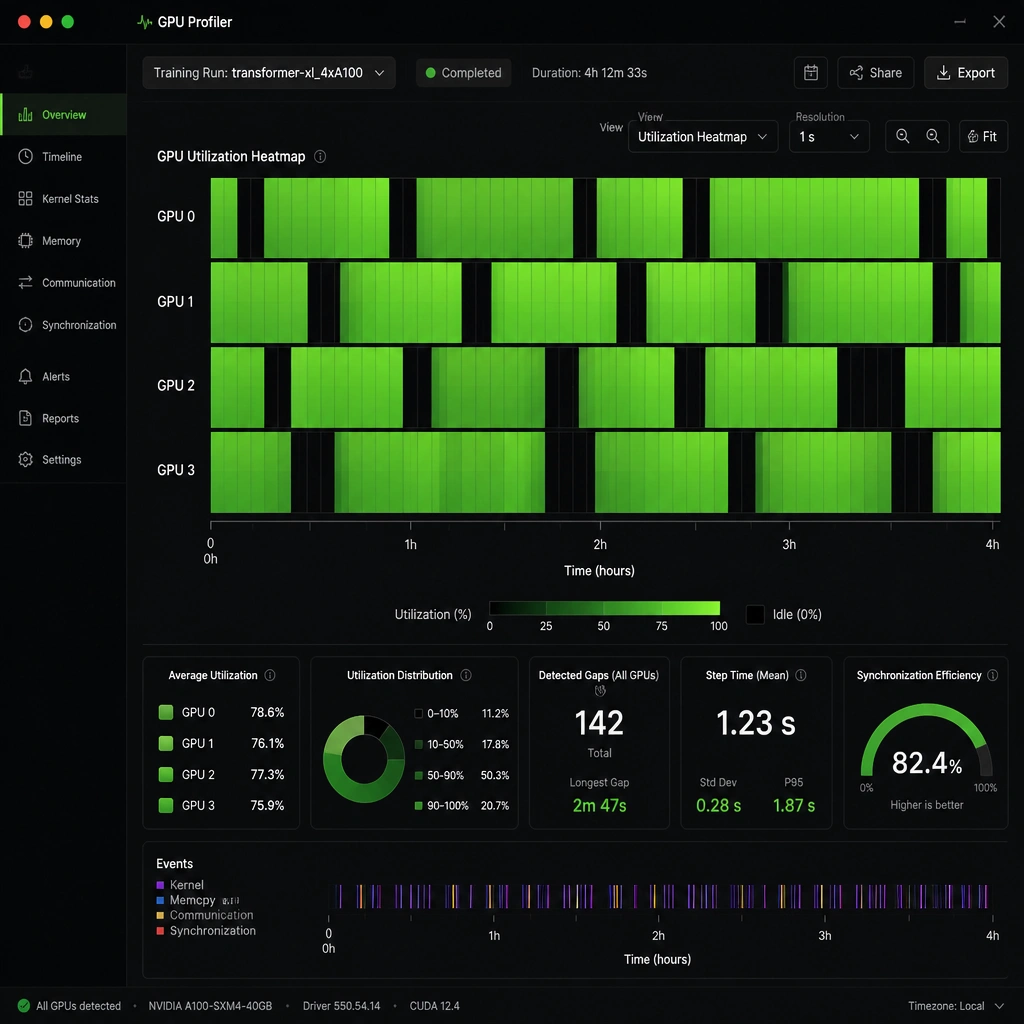Go to Kernel Stats page

click(63, 199)
